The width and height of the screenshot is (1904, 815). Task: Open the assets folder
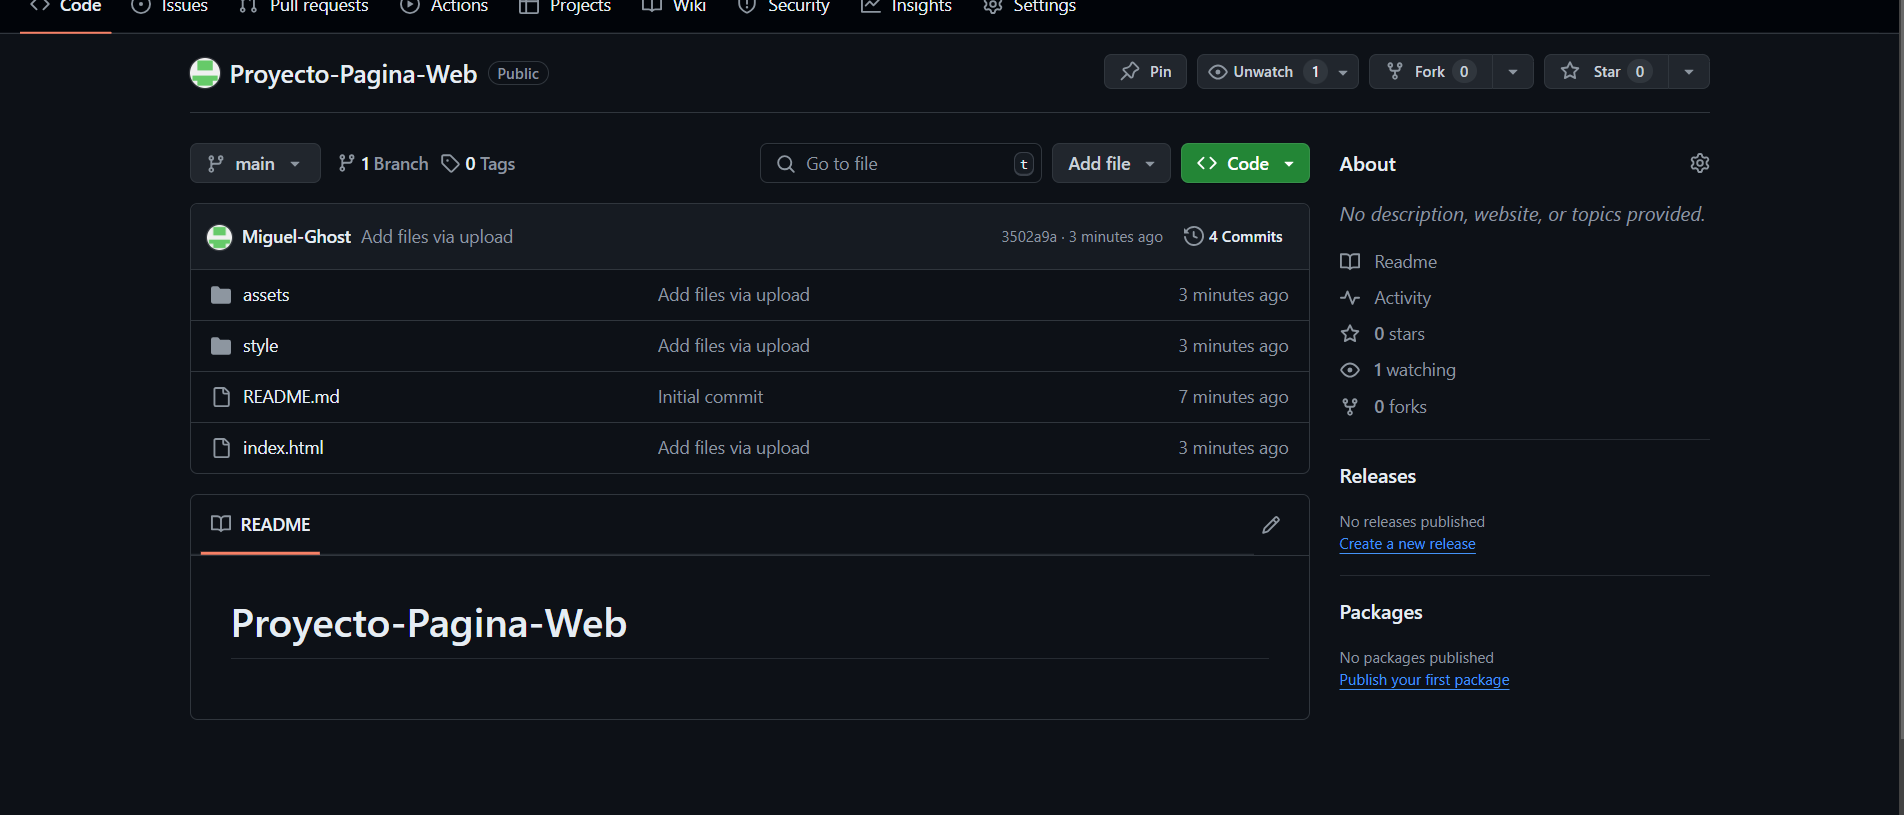[266, 295]
